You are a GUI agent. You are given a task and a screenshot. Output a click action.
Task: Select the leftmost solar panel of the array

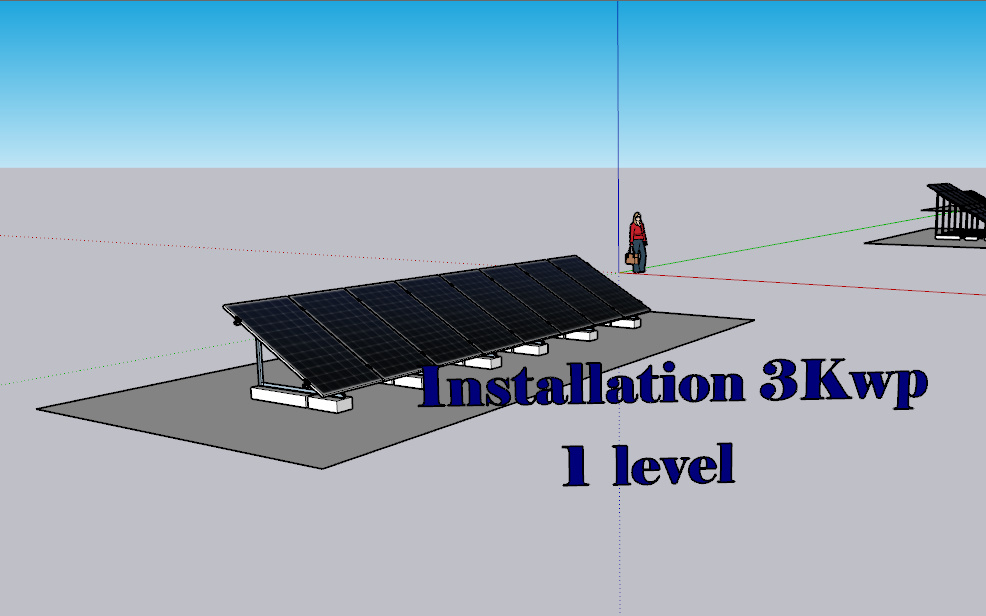pos(302,344)
